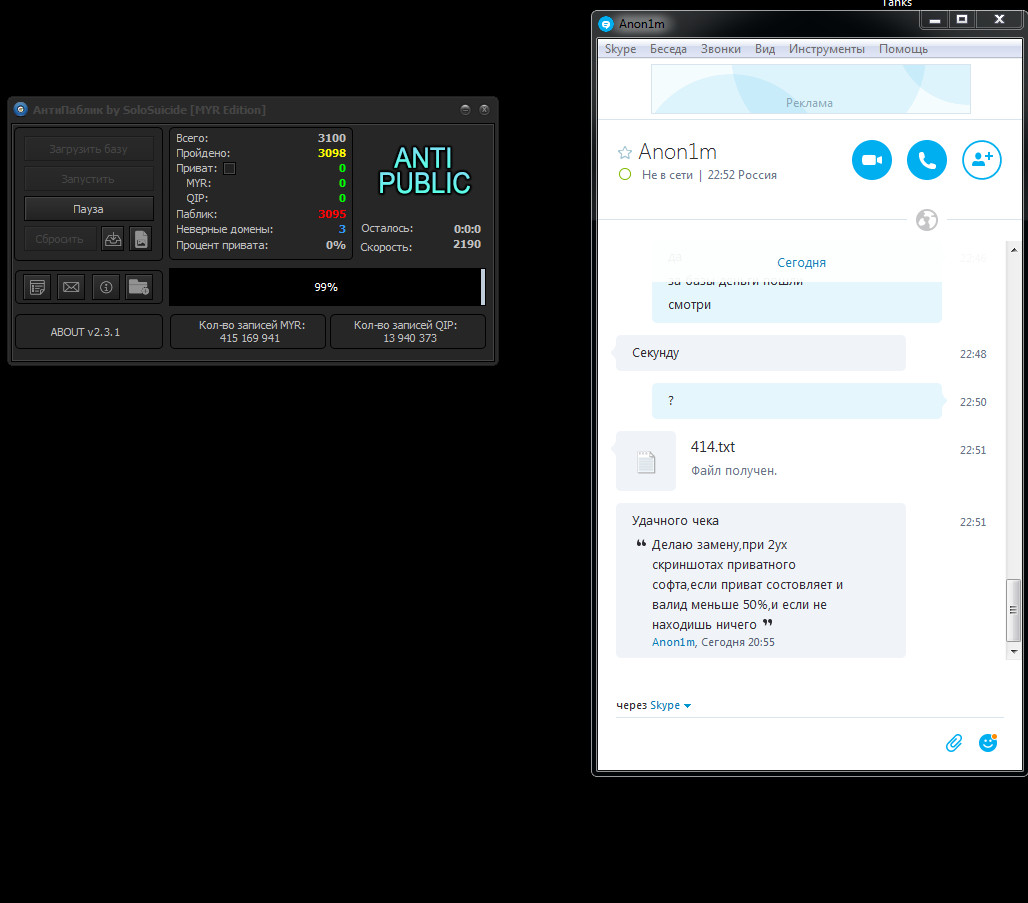Open the folder info icon in АнтиПаблик
The width and height of the screenshot is (1028, 903).
tap(139, 287)
